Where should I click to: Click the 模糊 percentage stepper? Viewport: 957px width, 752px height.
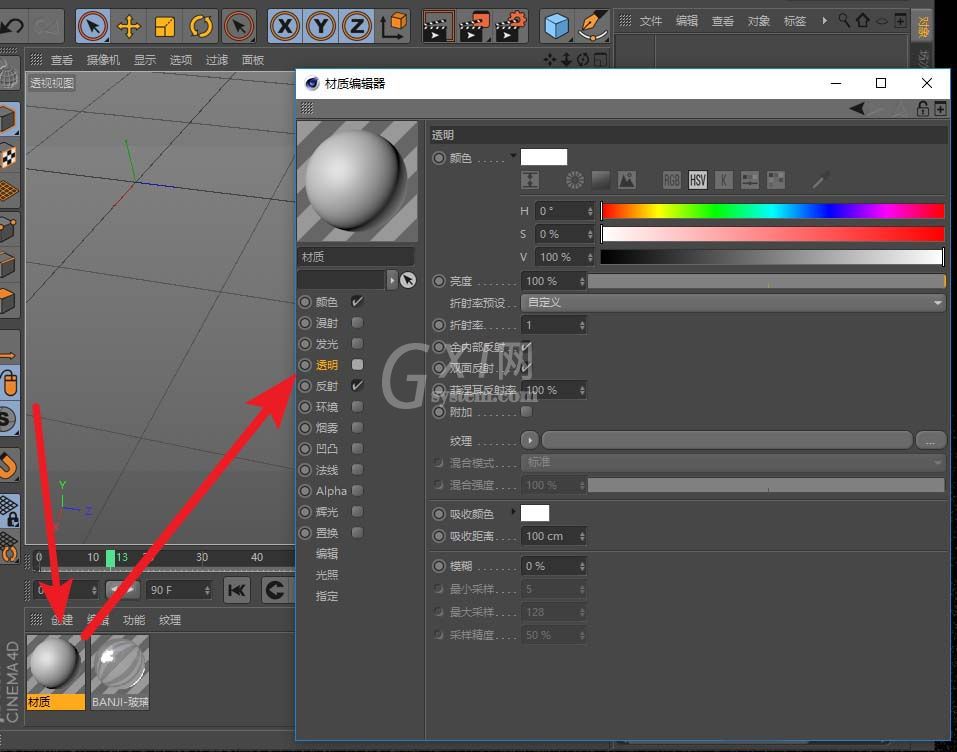(x=582, y=566)
